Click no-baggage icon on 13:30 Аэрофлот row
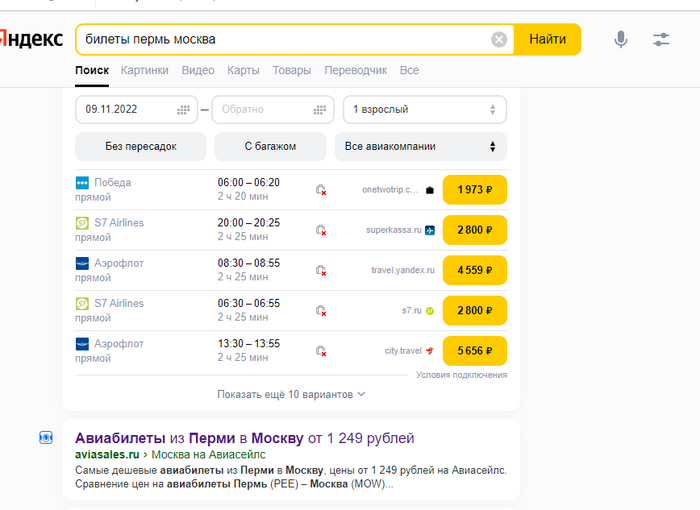Image resolution: width=700 pixels, height=510 pixels. 321,351
